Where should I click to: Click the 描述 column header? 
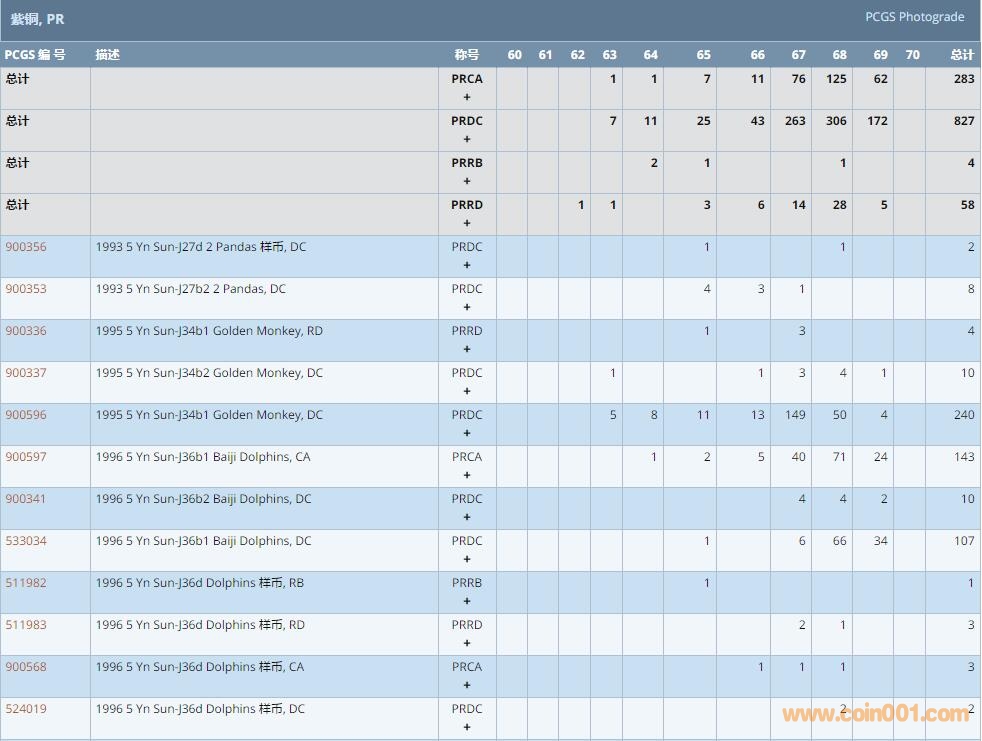tap(108, 55)
